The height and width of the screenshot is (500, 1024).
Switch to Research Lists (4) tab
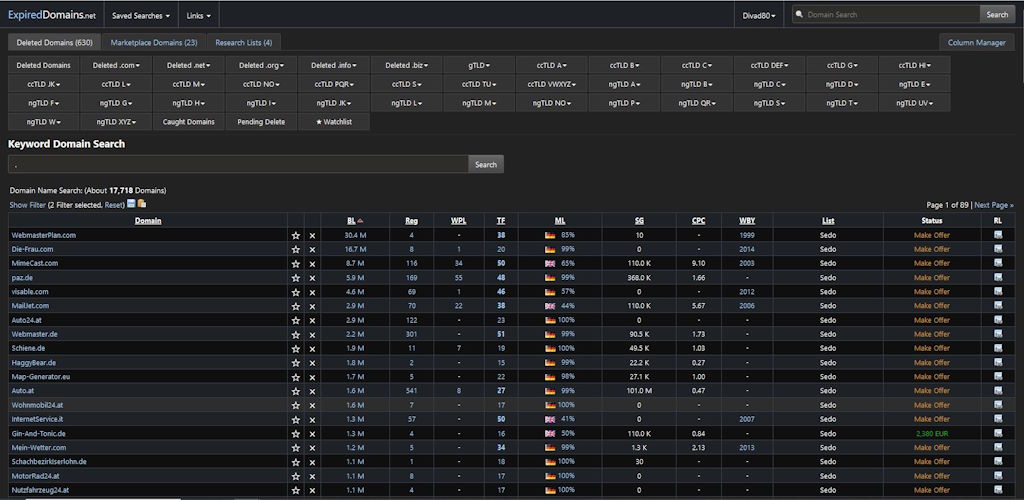244,42
